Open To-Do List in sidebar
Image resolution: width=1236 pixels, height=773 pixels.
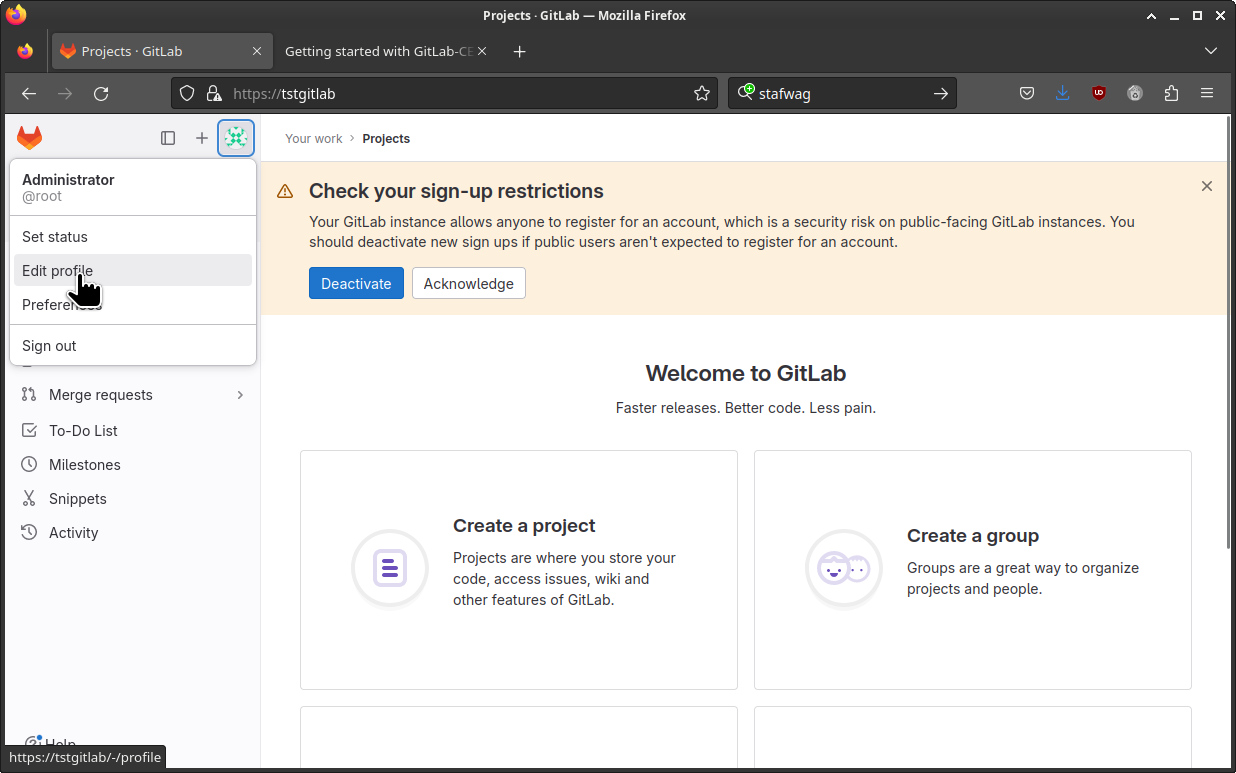point(83,431)
